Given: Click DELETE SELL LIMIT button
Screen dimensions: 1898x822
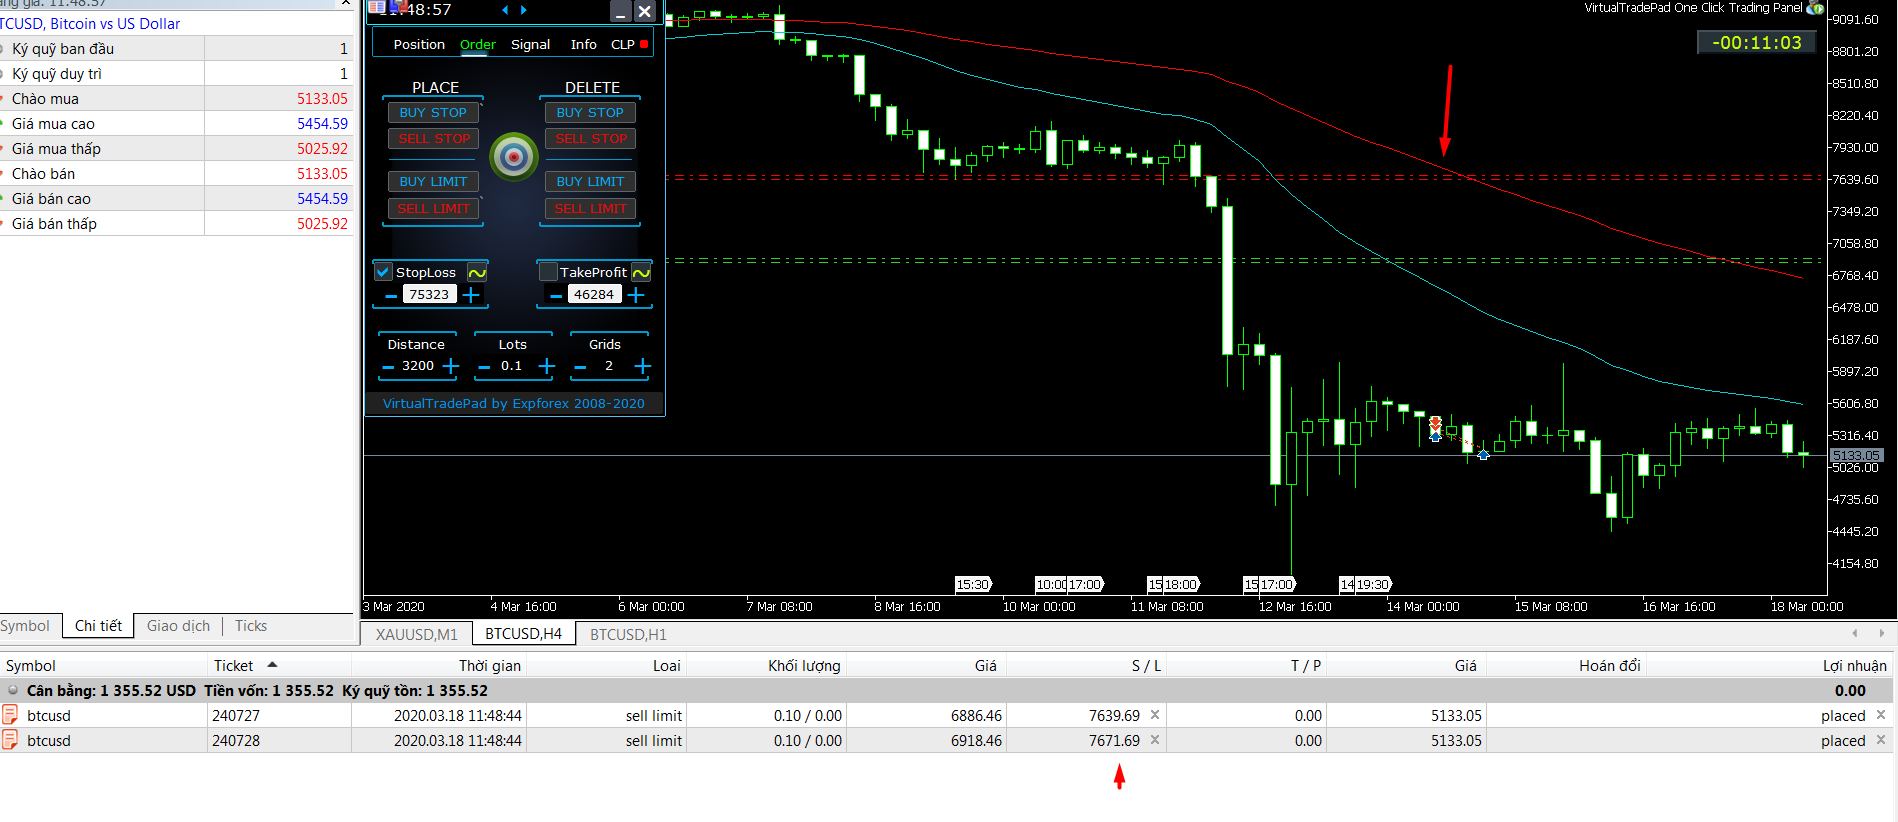Looking at the screenshot, I should (x=590, y=209).
